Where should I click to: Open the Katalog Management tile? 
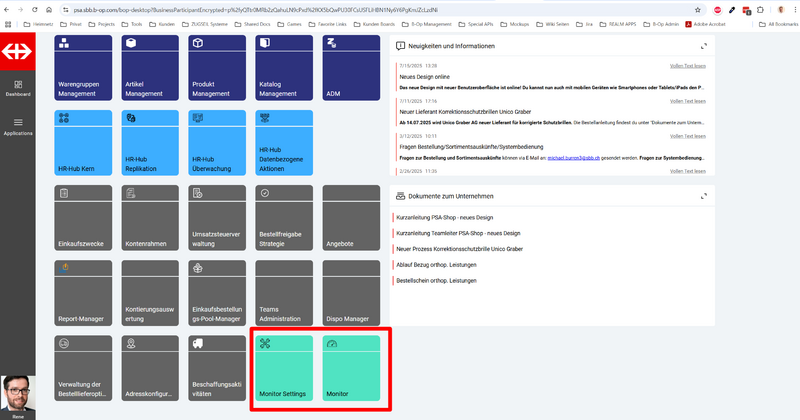point(283,67)
